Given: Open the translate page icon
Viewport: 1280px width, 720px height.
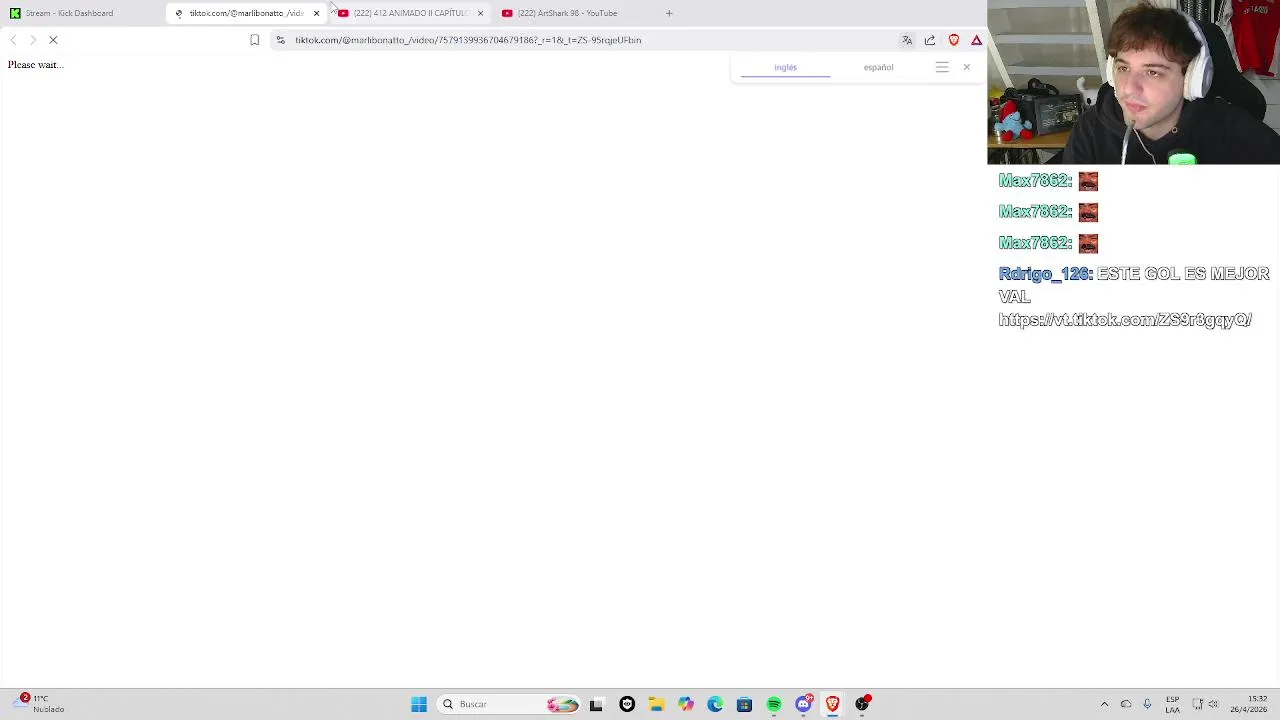Looking at the screenshot, I should click(x=907, y=40).
